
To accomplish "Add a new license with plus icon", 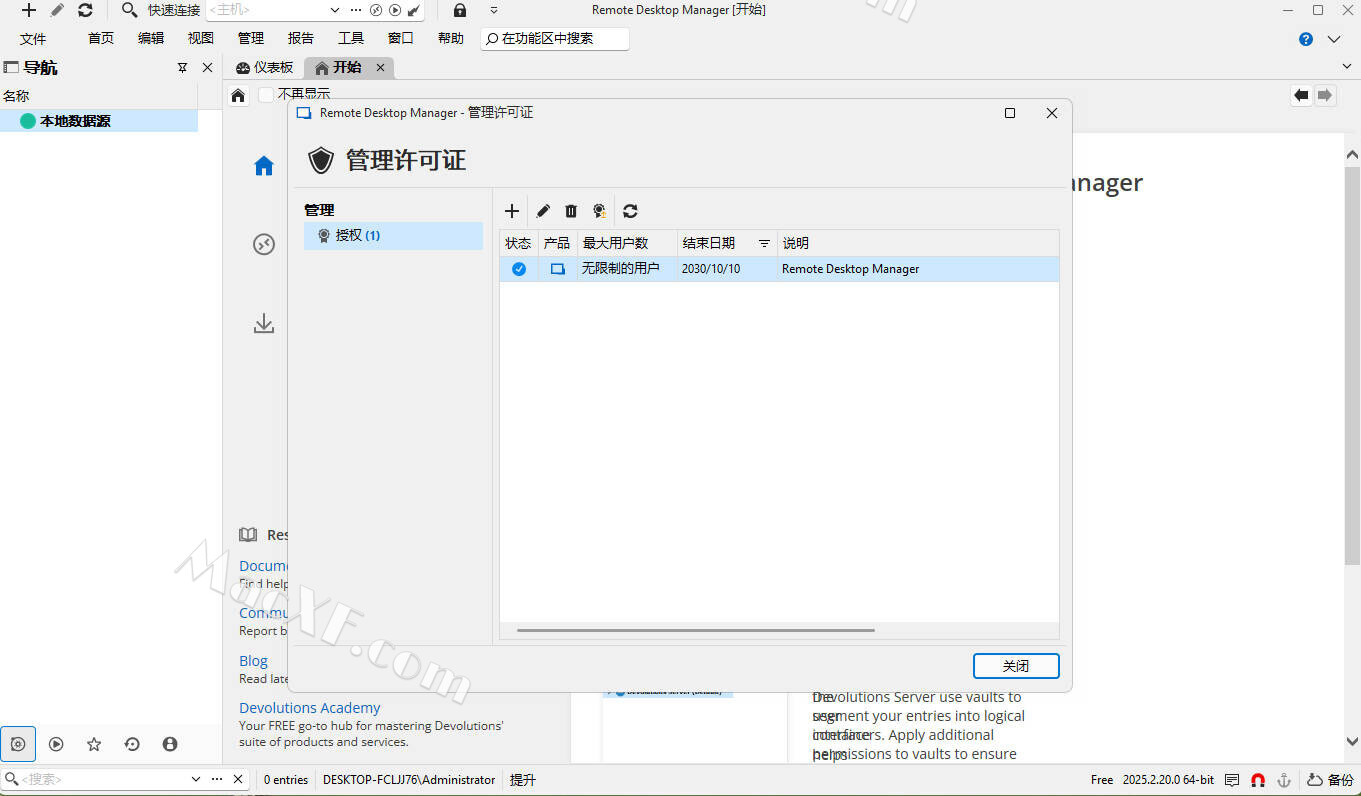I will (x=511, y=211).
